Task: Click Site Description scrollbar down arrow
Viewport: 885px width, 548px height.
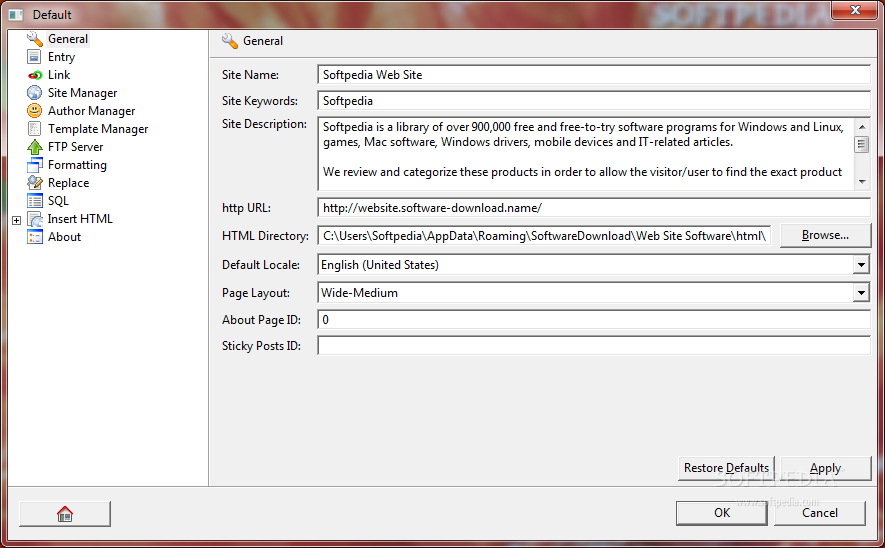Action: (862, 182)
